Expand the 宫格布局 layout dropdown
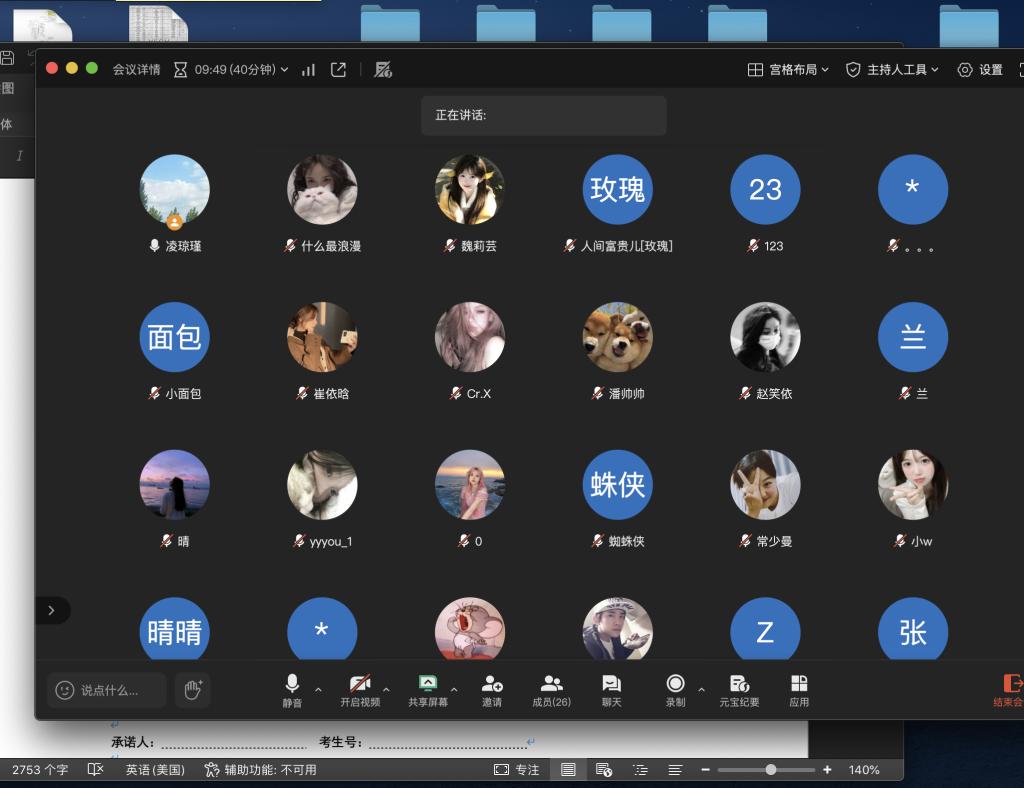This screenshot has height=788, width=1024. pyautogui.click(x=788, y=70)
